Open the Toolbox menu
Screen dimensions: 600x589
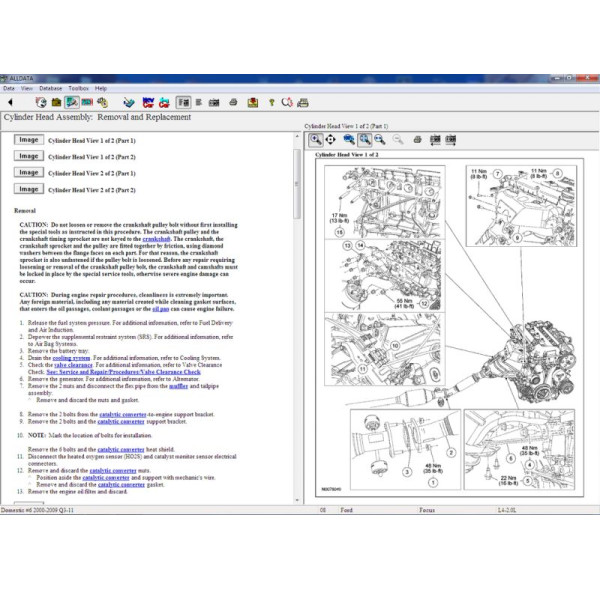(79, 88)
